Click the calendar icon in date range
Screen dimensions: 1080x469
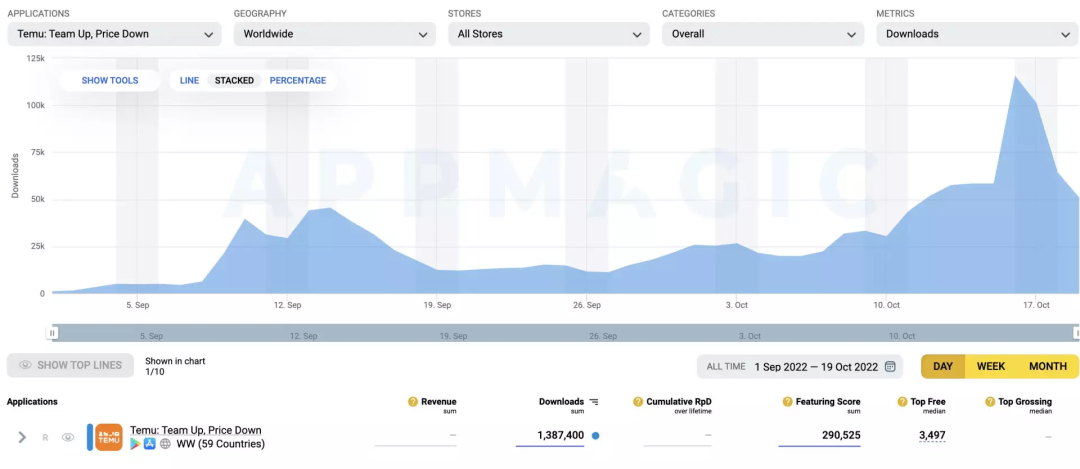point(890,367)
